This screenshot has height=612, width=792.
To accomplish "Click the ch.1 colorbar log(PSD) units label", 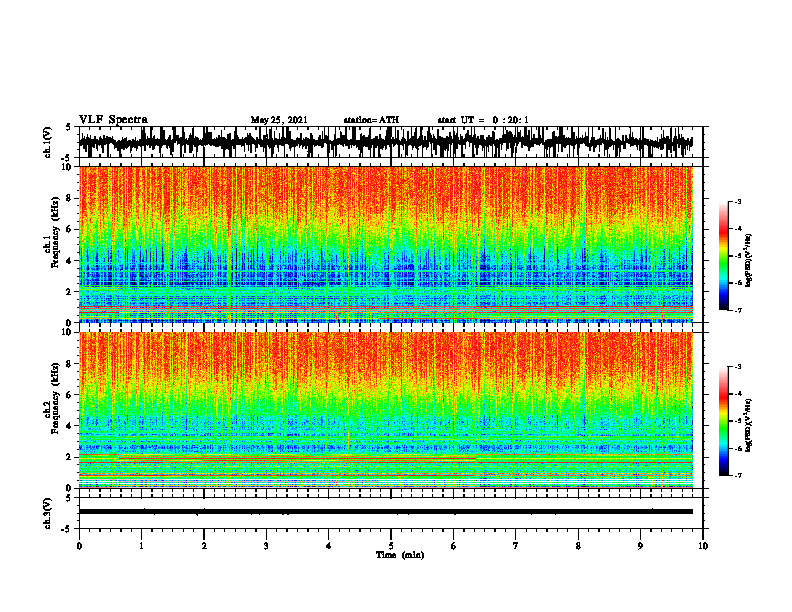I will tap(749, 261).
